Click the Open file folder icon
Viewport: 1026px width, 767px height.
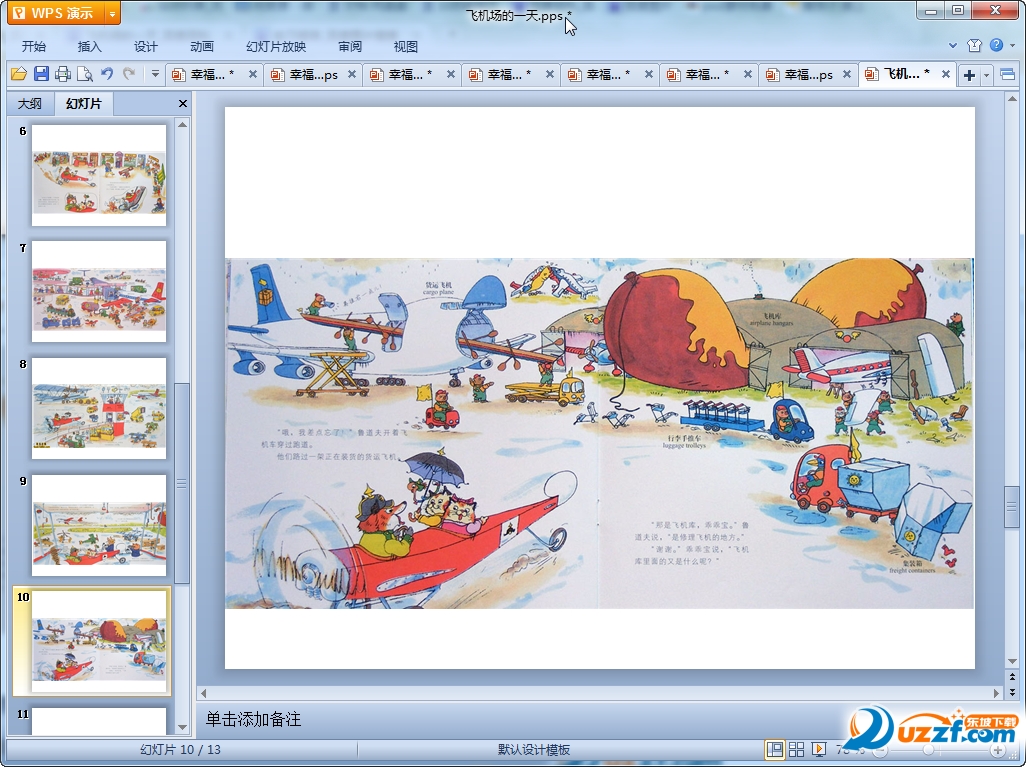pyautogui.click(x=19, y=74)
